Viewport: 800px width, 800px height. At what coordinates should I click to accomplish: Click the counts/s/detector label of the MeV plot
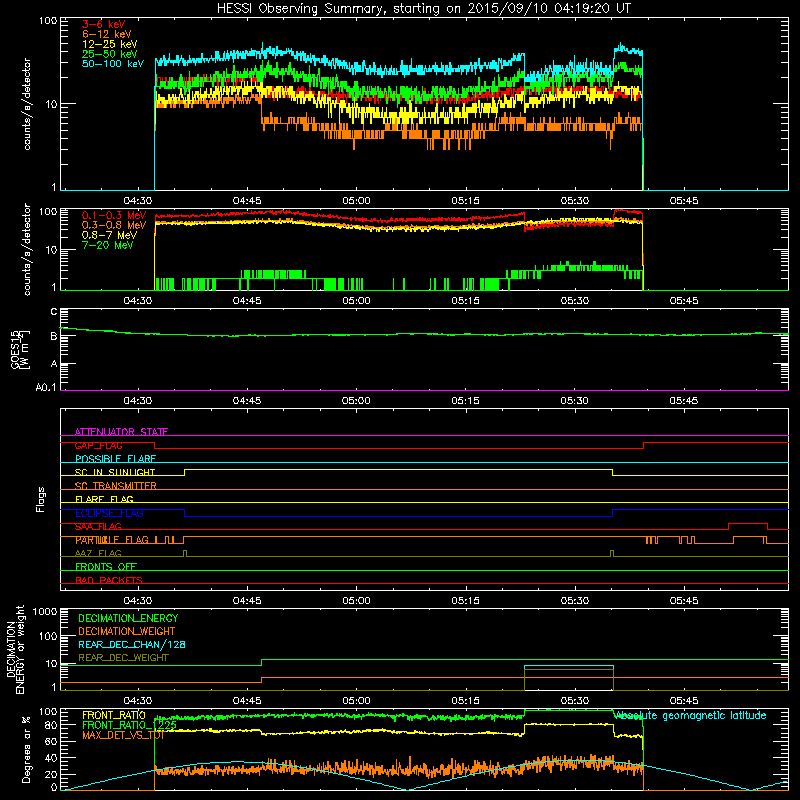tap(26, 250)
